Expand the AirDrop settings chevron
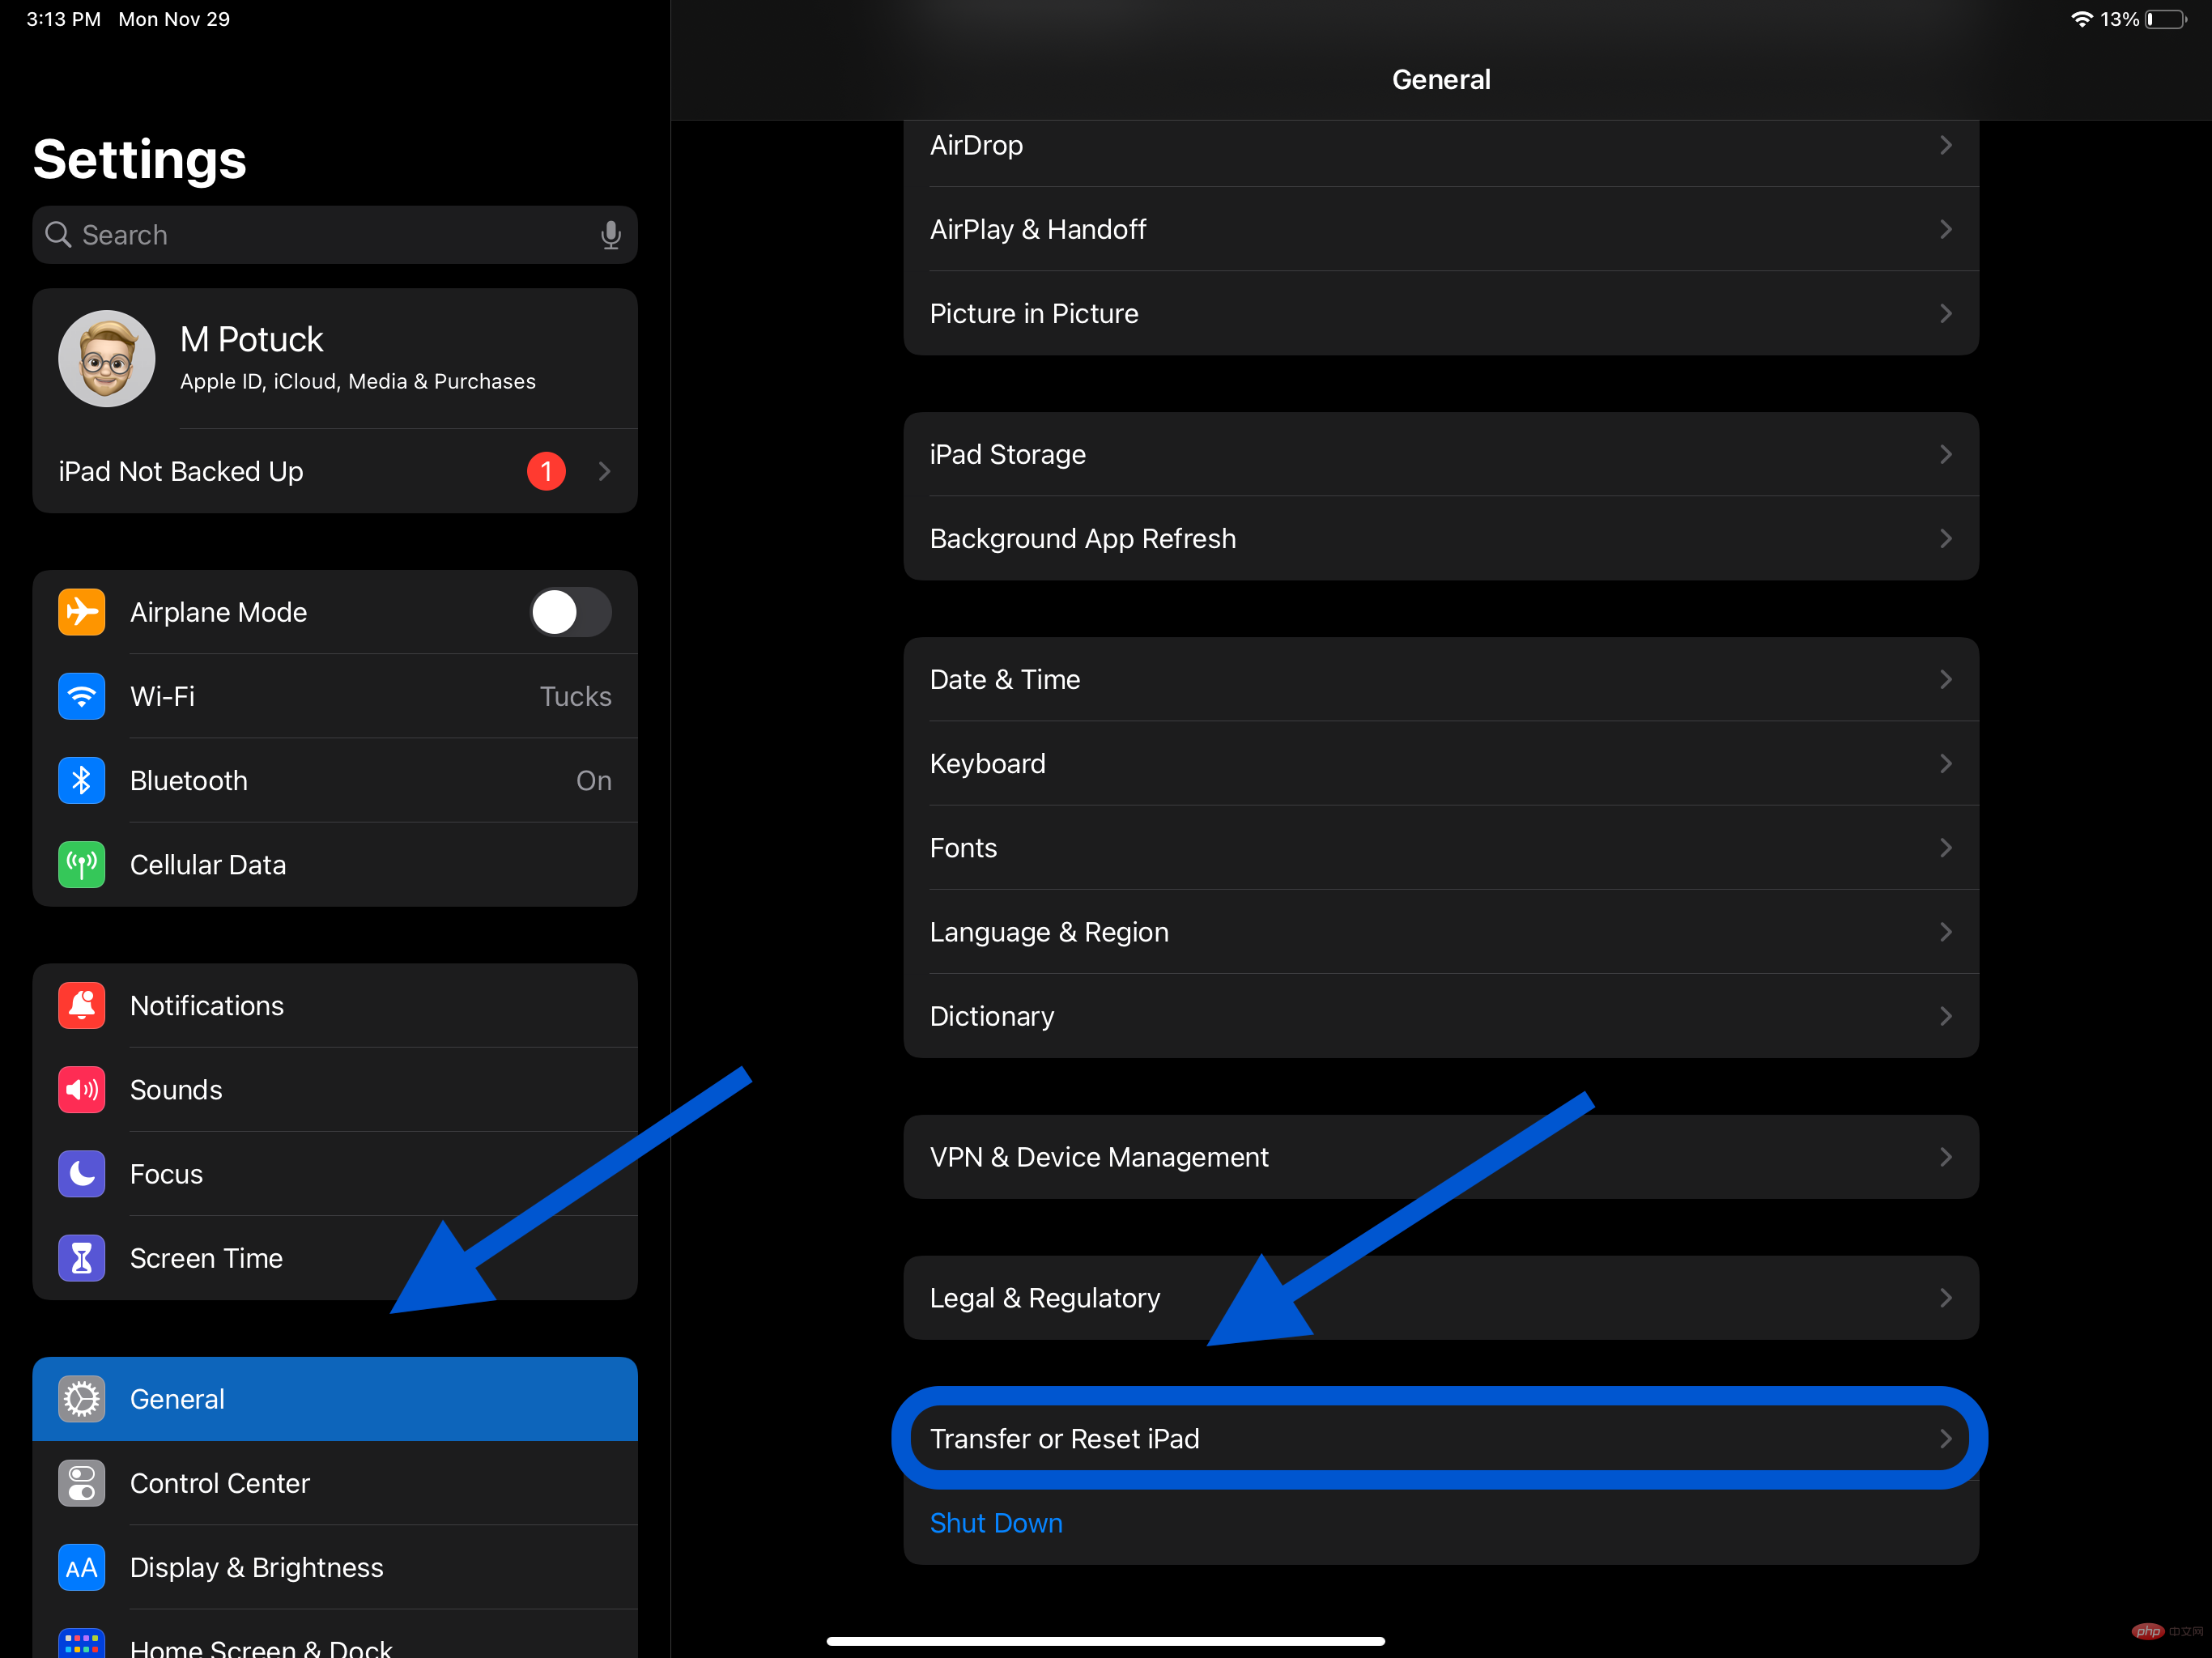The width and height of the screenshot is (2212, 1658). (x=1946, y=145)
